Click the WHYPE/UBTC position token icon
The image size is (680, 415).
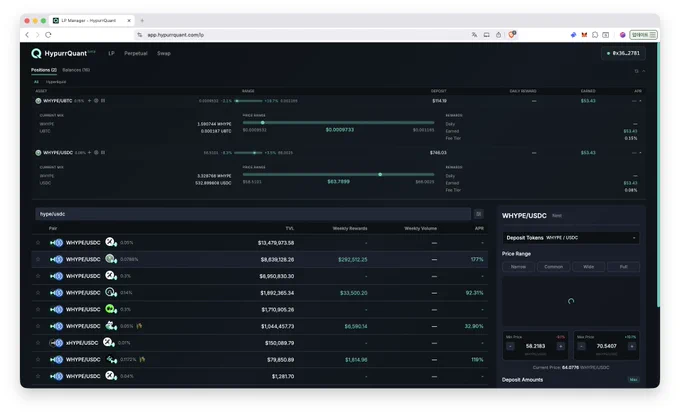point(38,101)
